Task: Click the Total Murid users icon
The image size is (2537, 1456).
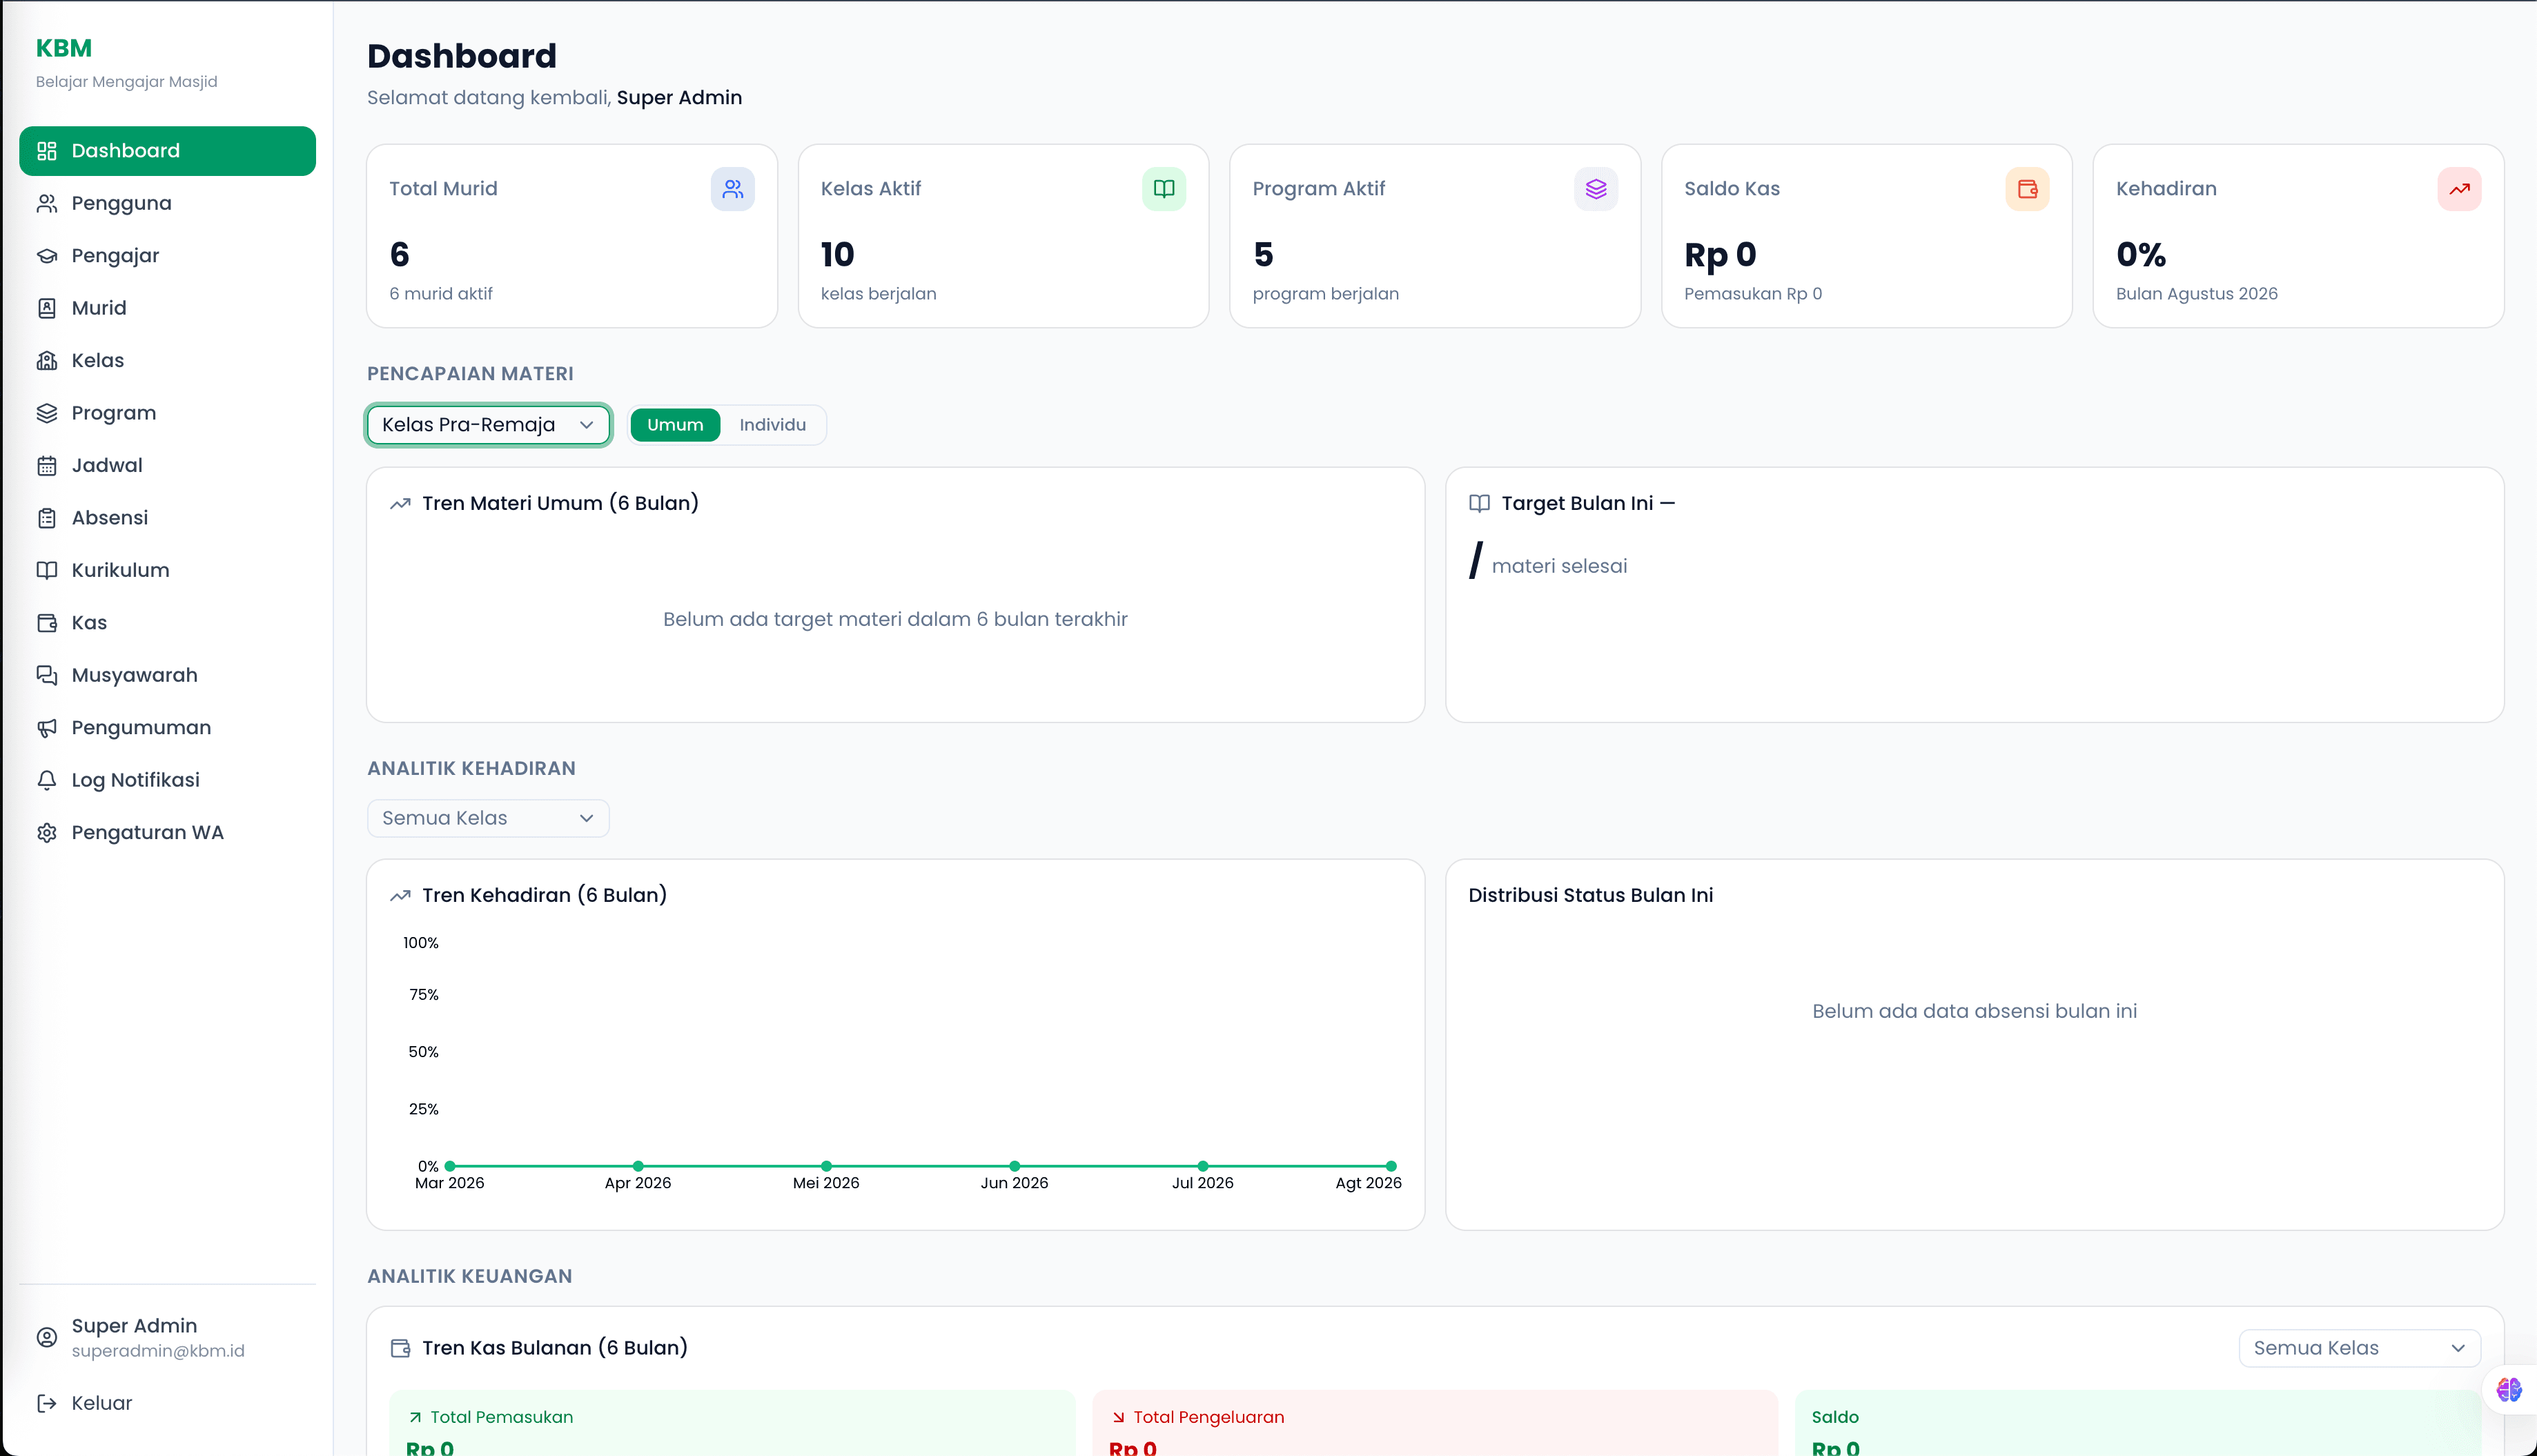Action: (x=733, y=189)
